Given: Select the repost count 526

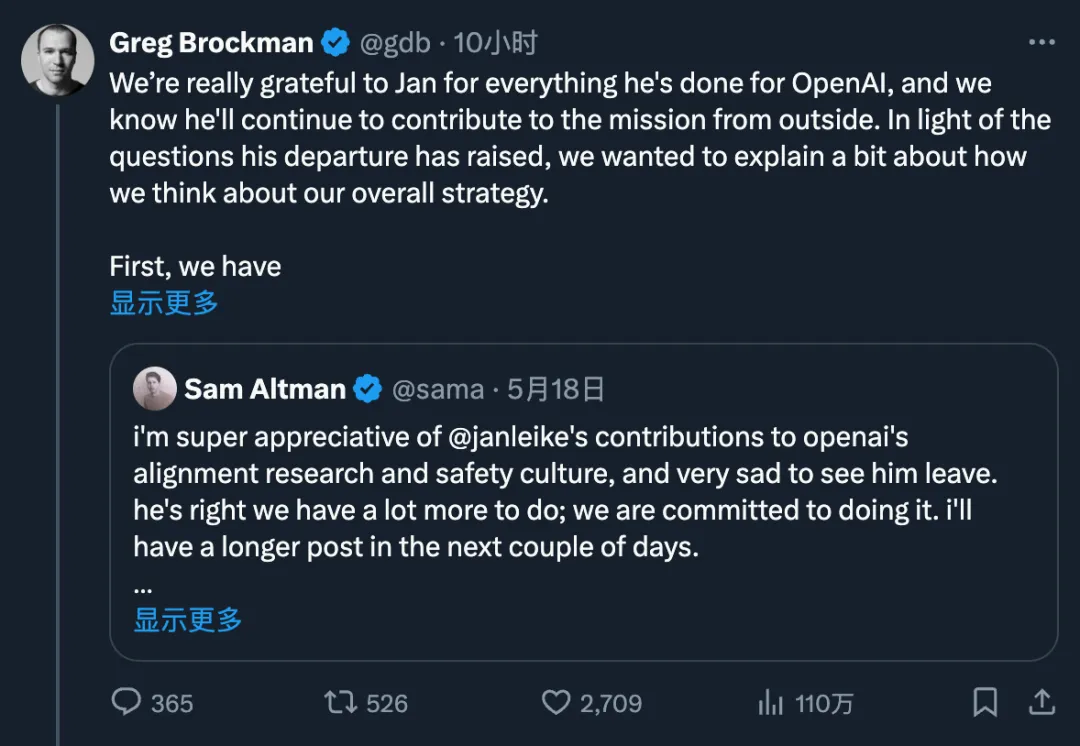Looking at the screenshot, I should coord(387,703).
